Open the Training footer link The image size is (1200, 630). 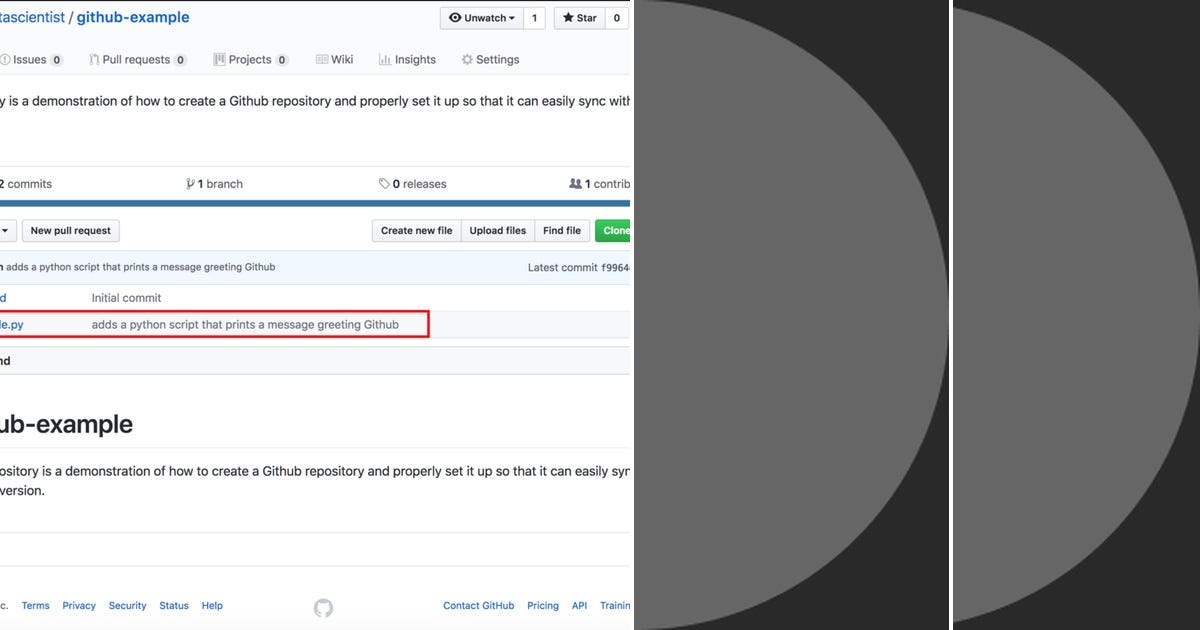(x=615, y=606)
